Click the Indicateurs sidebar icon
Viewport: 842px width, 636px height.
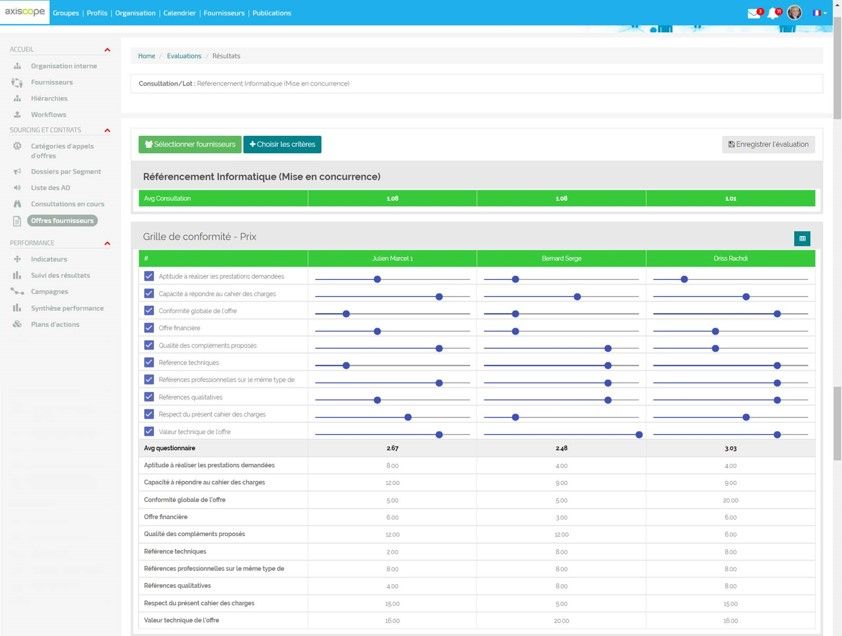pyautogui.click(x=17, y=259)
